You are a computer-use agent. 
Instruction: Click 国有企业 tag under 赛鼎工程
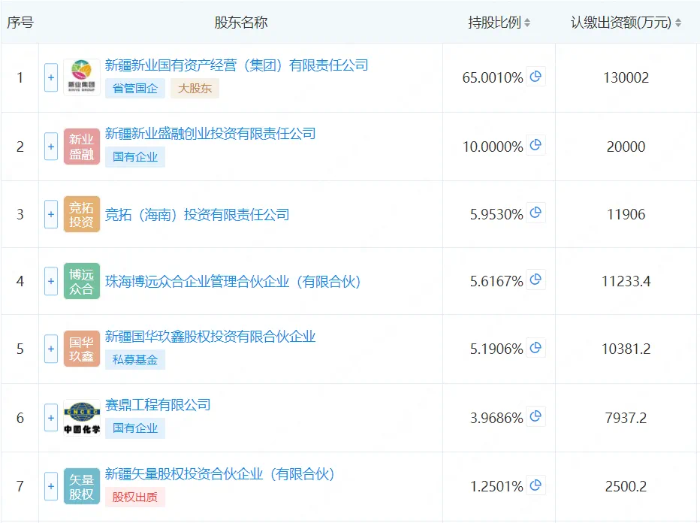pos(135,428)
